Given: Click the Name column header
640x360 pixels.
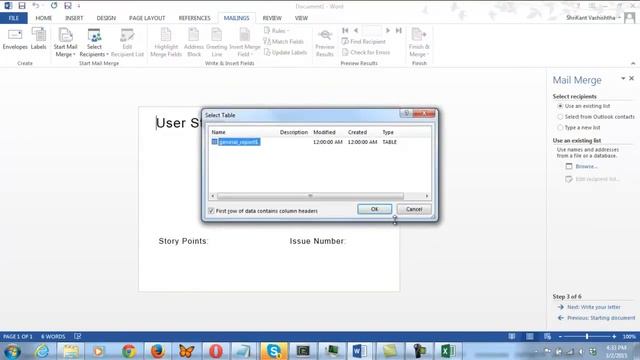Looking at the screenshot, I should [218, 132].
